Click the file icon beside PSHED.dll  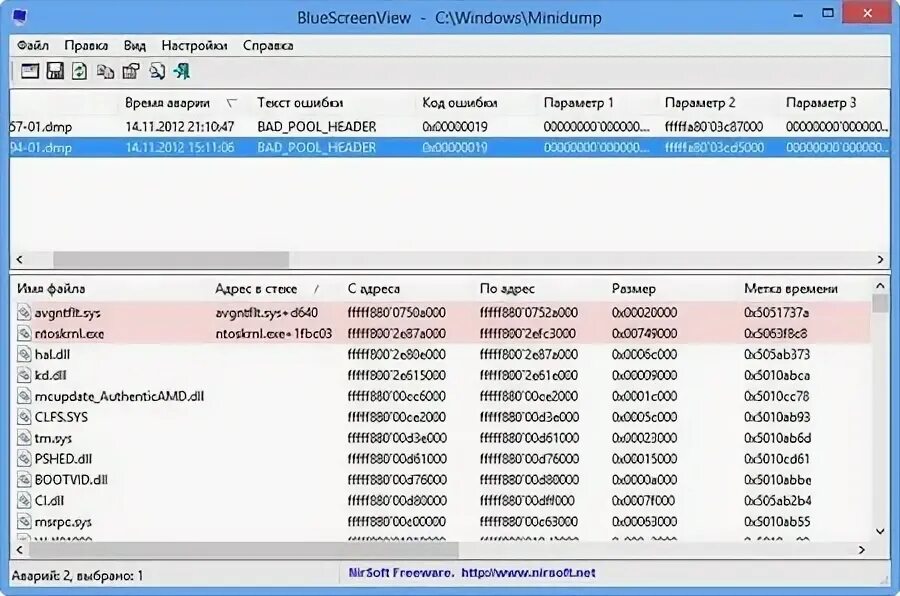(x=24, y=459)
